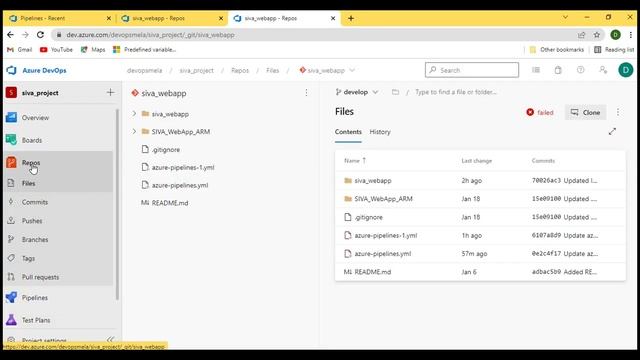Open the siva_webapp repository dropdown in breadcrumb
Viewport: 640px width, 360px height.
pyautogui.click(x=327, y=70)
